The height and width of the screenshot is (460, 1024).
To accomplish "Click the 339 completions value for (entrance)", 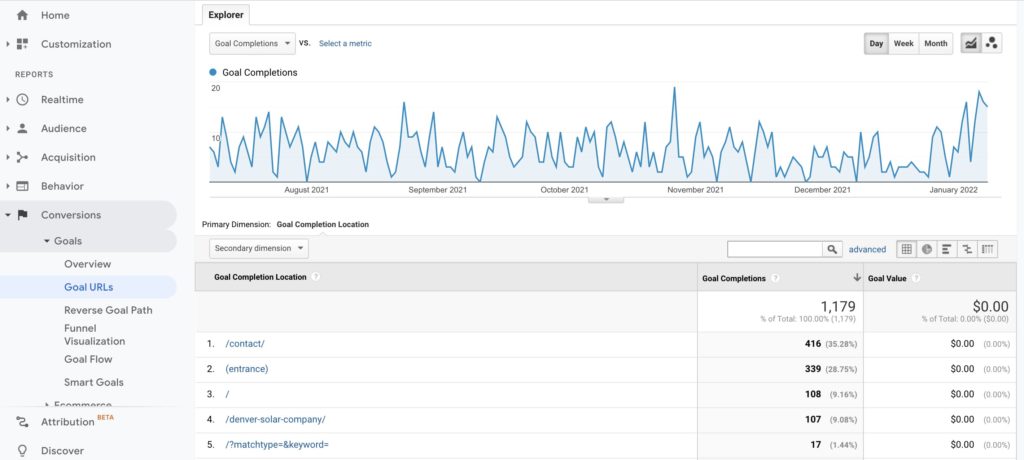I will click(x=813, y=369).
